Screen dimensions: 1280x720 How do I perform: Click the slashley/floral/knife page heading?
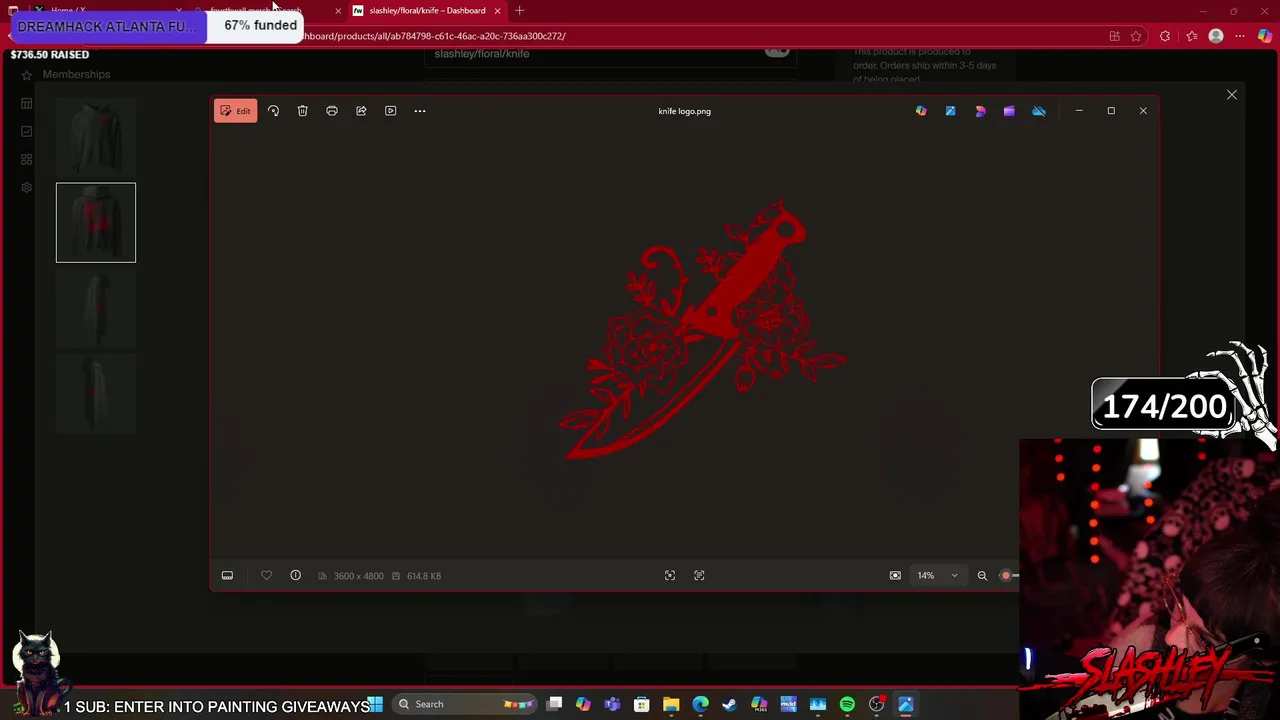coord(482,53)
